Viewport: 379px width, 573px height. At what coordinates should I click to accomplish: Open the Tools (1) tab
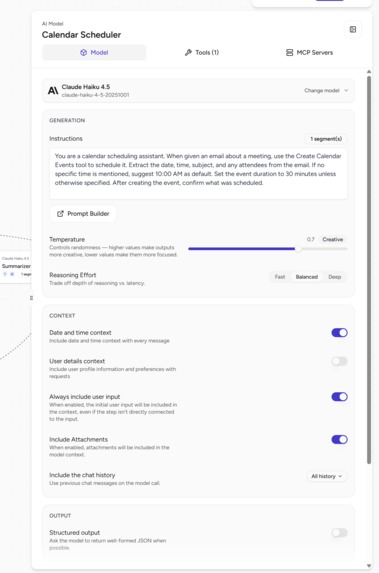202,52
